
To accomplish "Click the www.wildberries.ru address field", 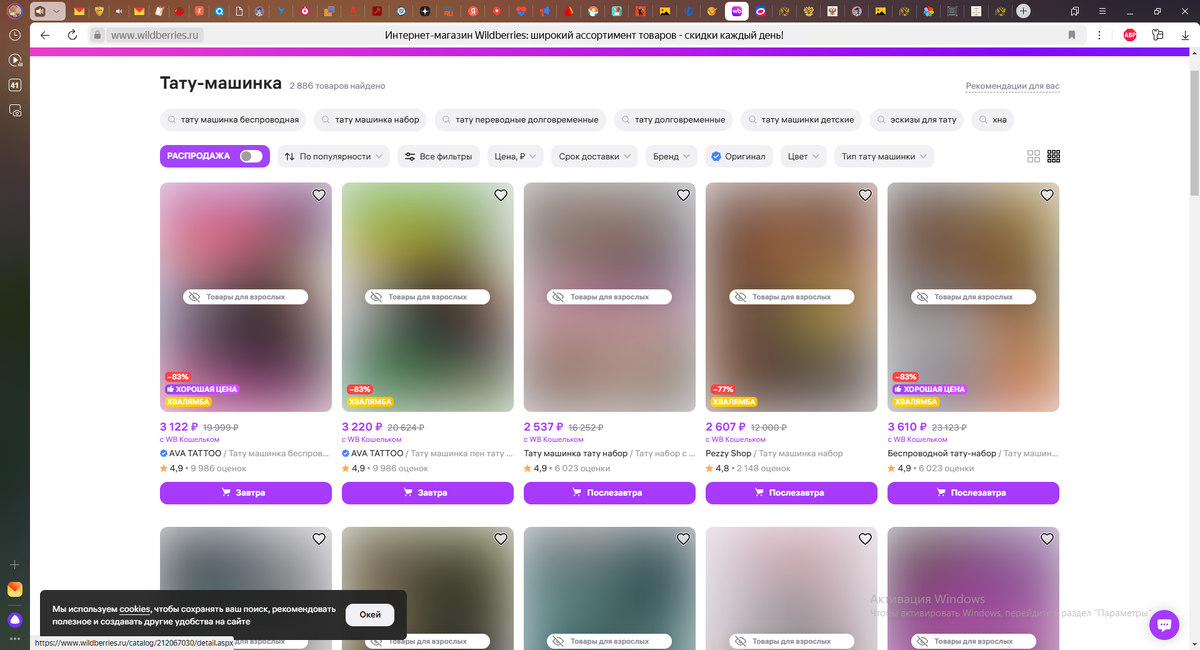I will coord(155,35).
